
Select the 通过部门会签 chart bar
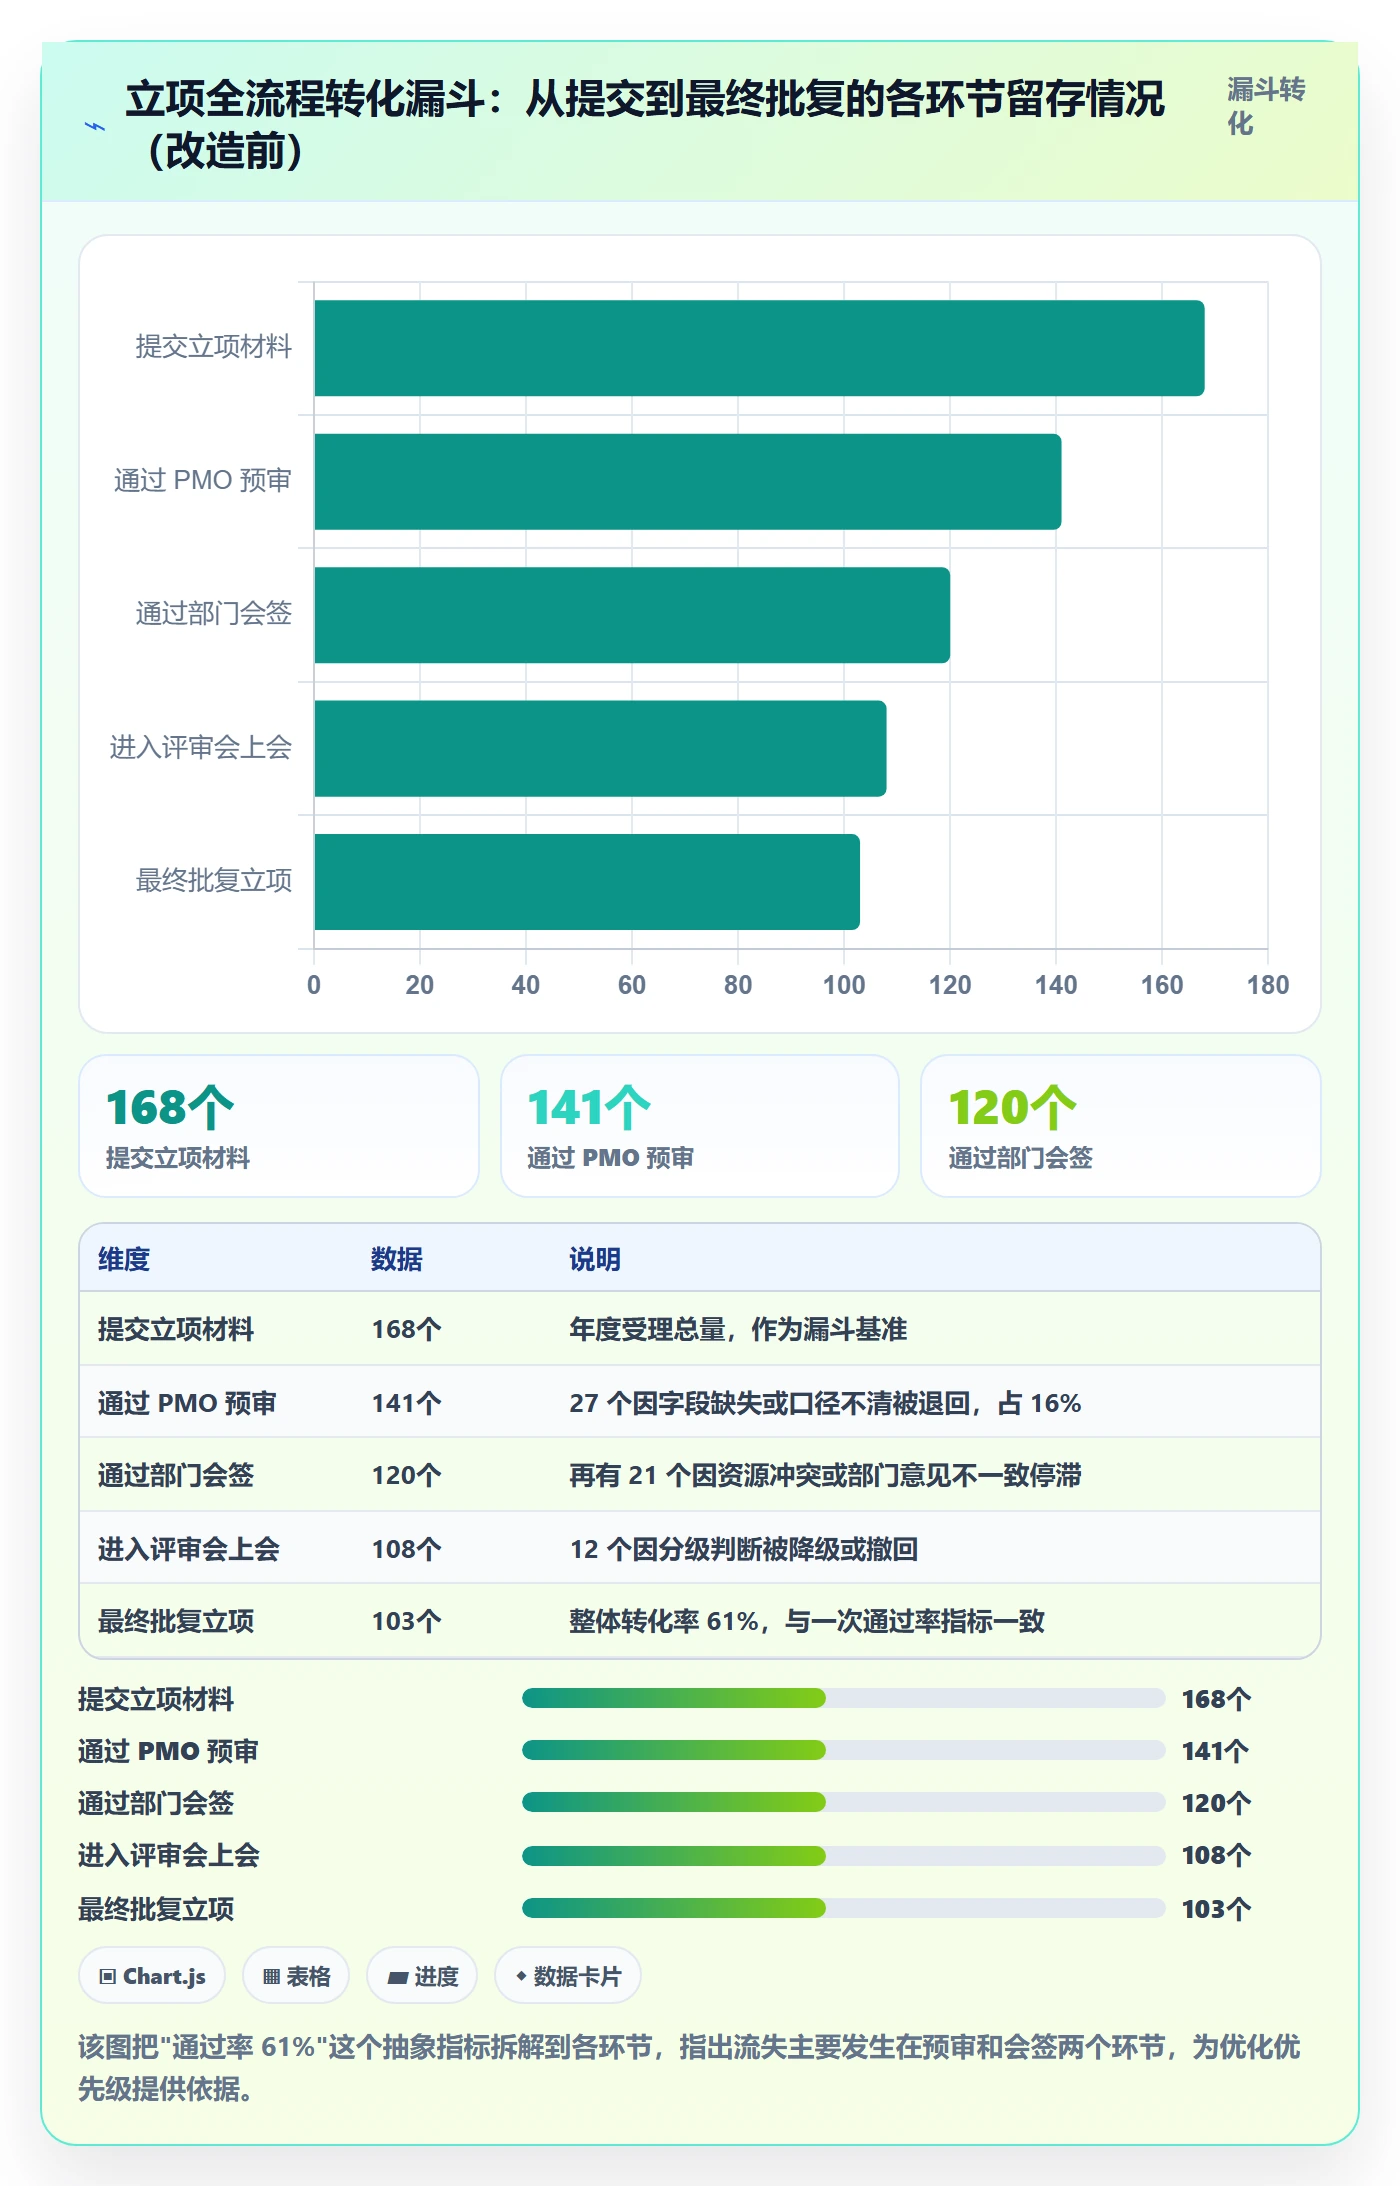pos(632,615)
